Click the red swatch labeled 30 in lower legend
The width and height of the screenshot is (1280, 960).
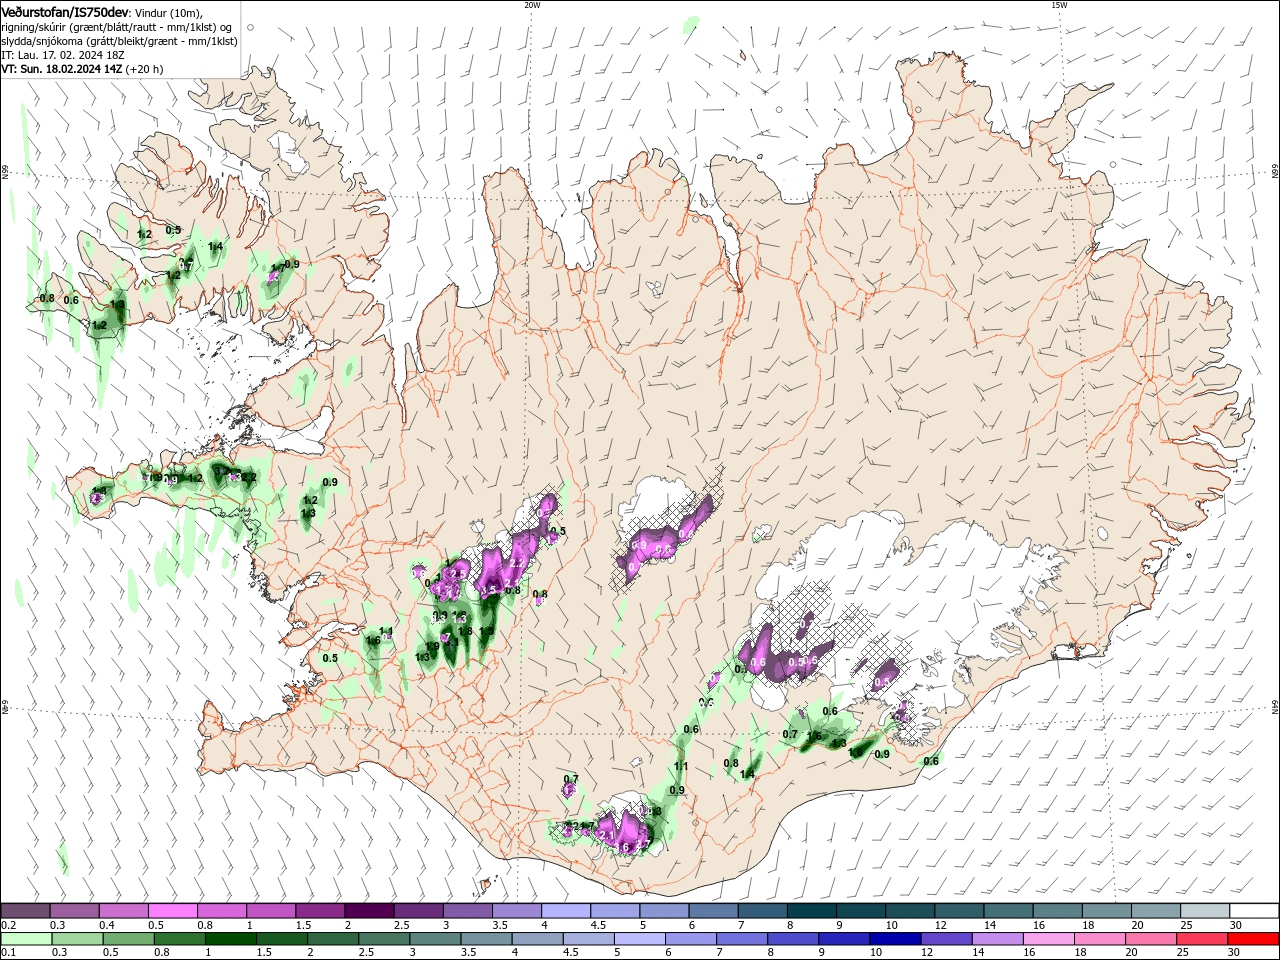(x=1253, y=939)
